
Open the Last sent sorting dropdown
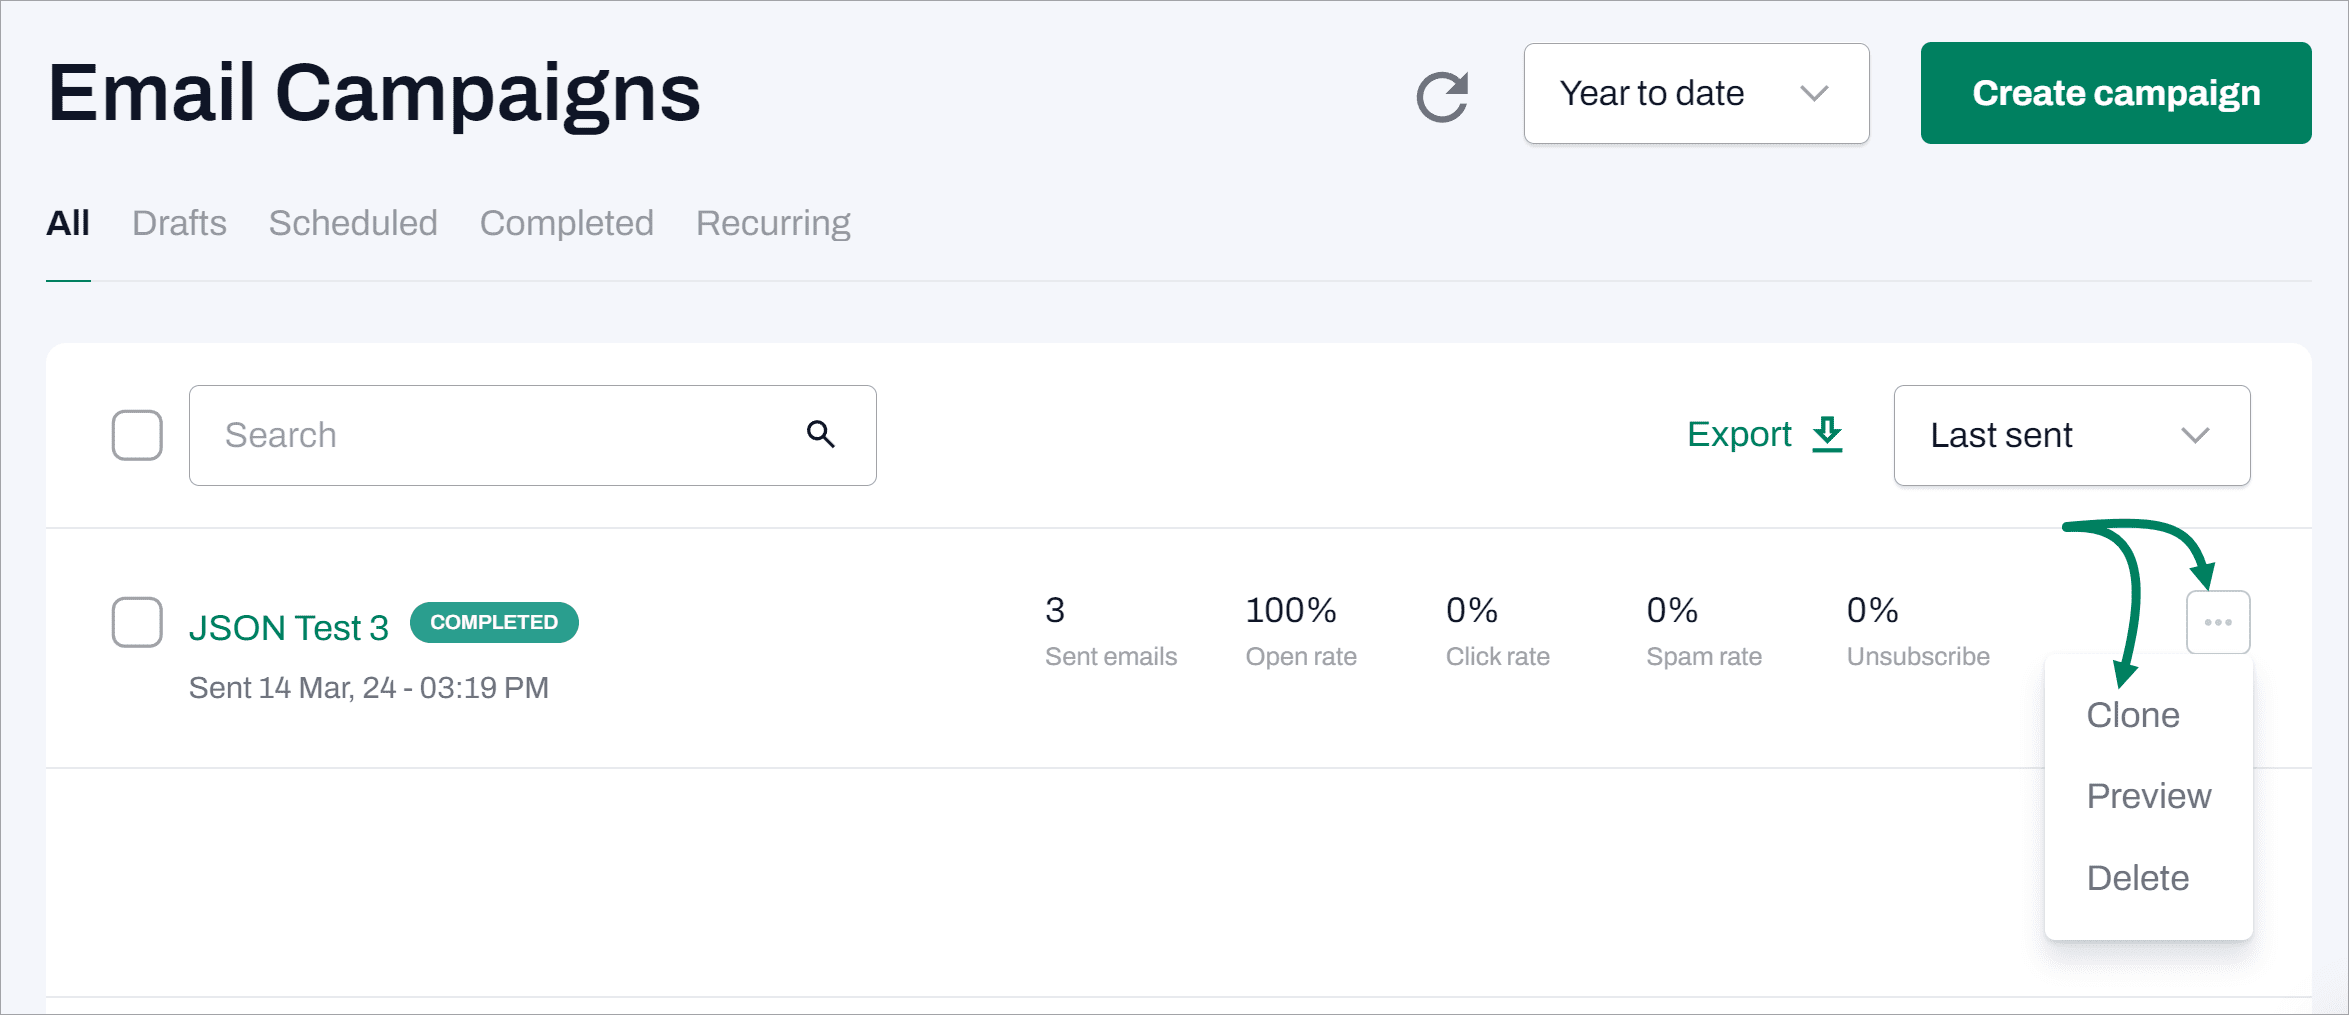coord(2071,436)
